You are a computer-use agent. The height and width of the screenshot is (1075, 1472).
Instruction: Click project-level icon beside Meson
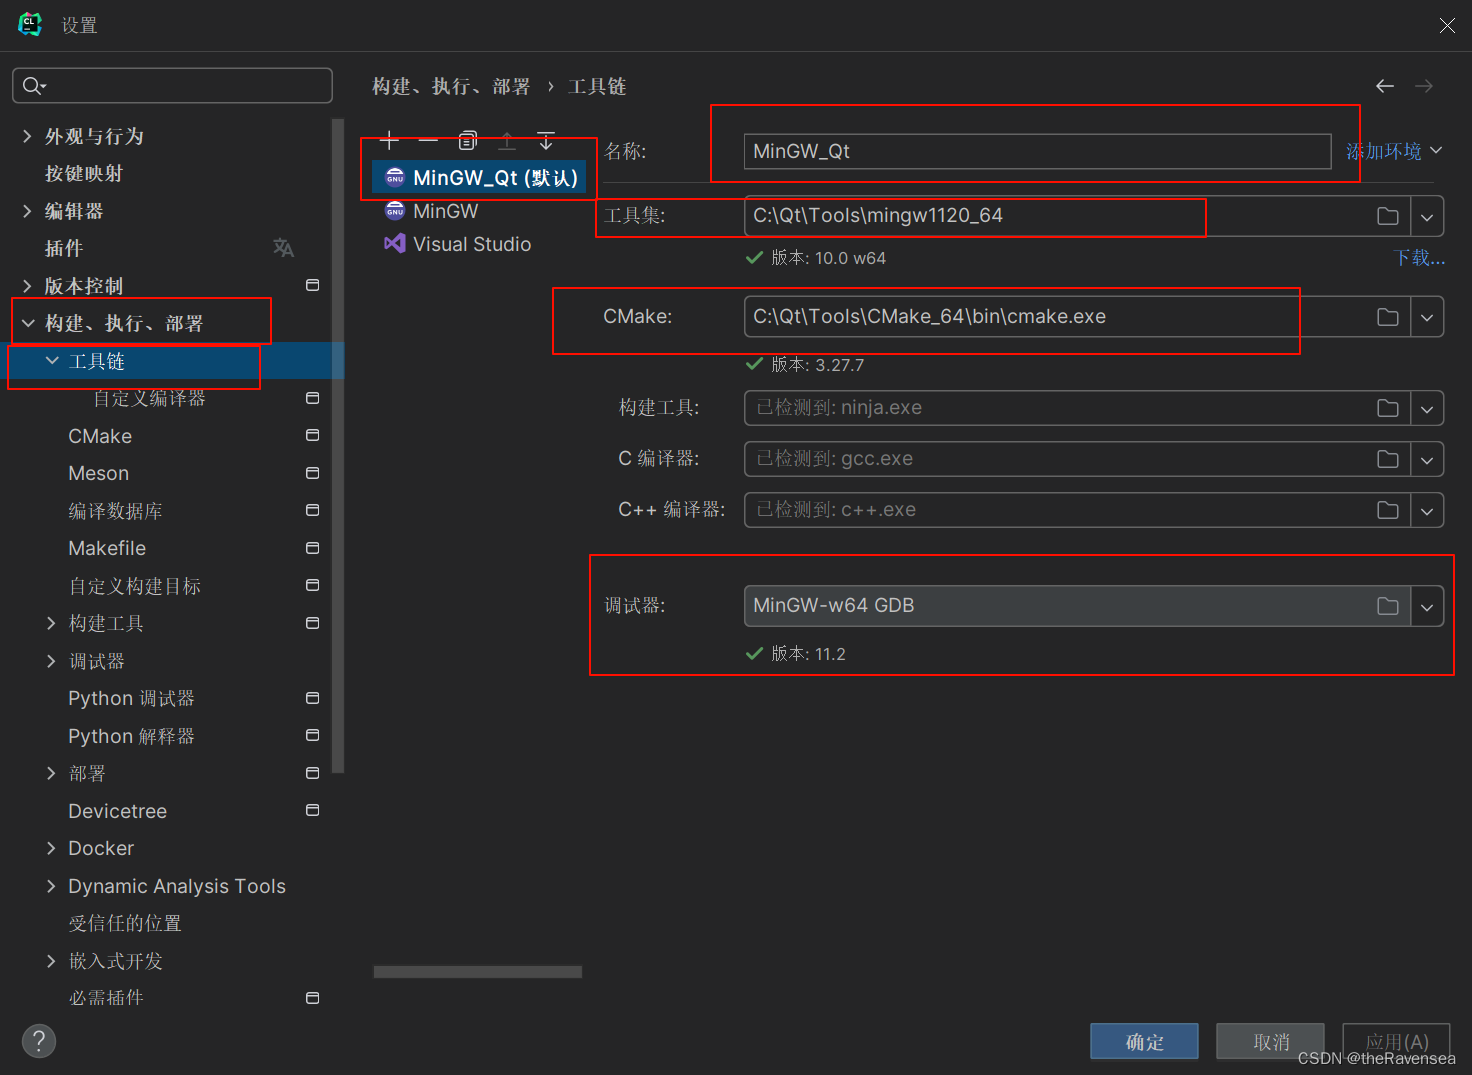(312, 473)
